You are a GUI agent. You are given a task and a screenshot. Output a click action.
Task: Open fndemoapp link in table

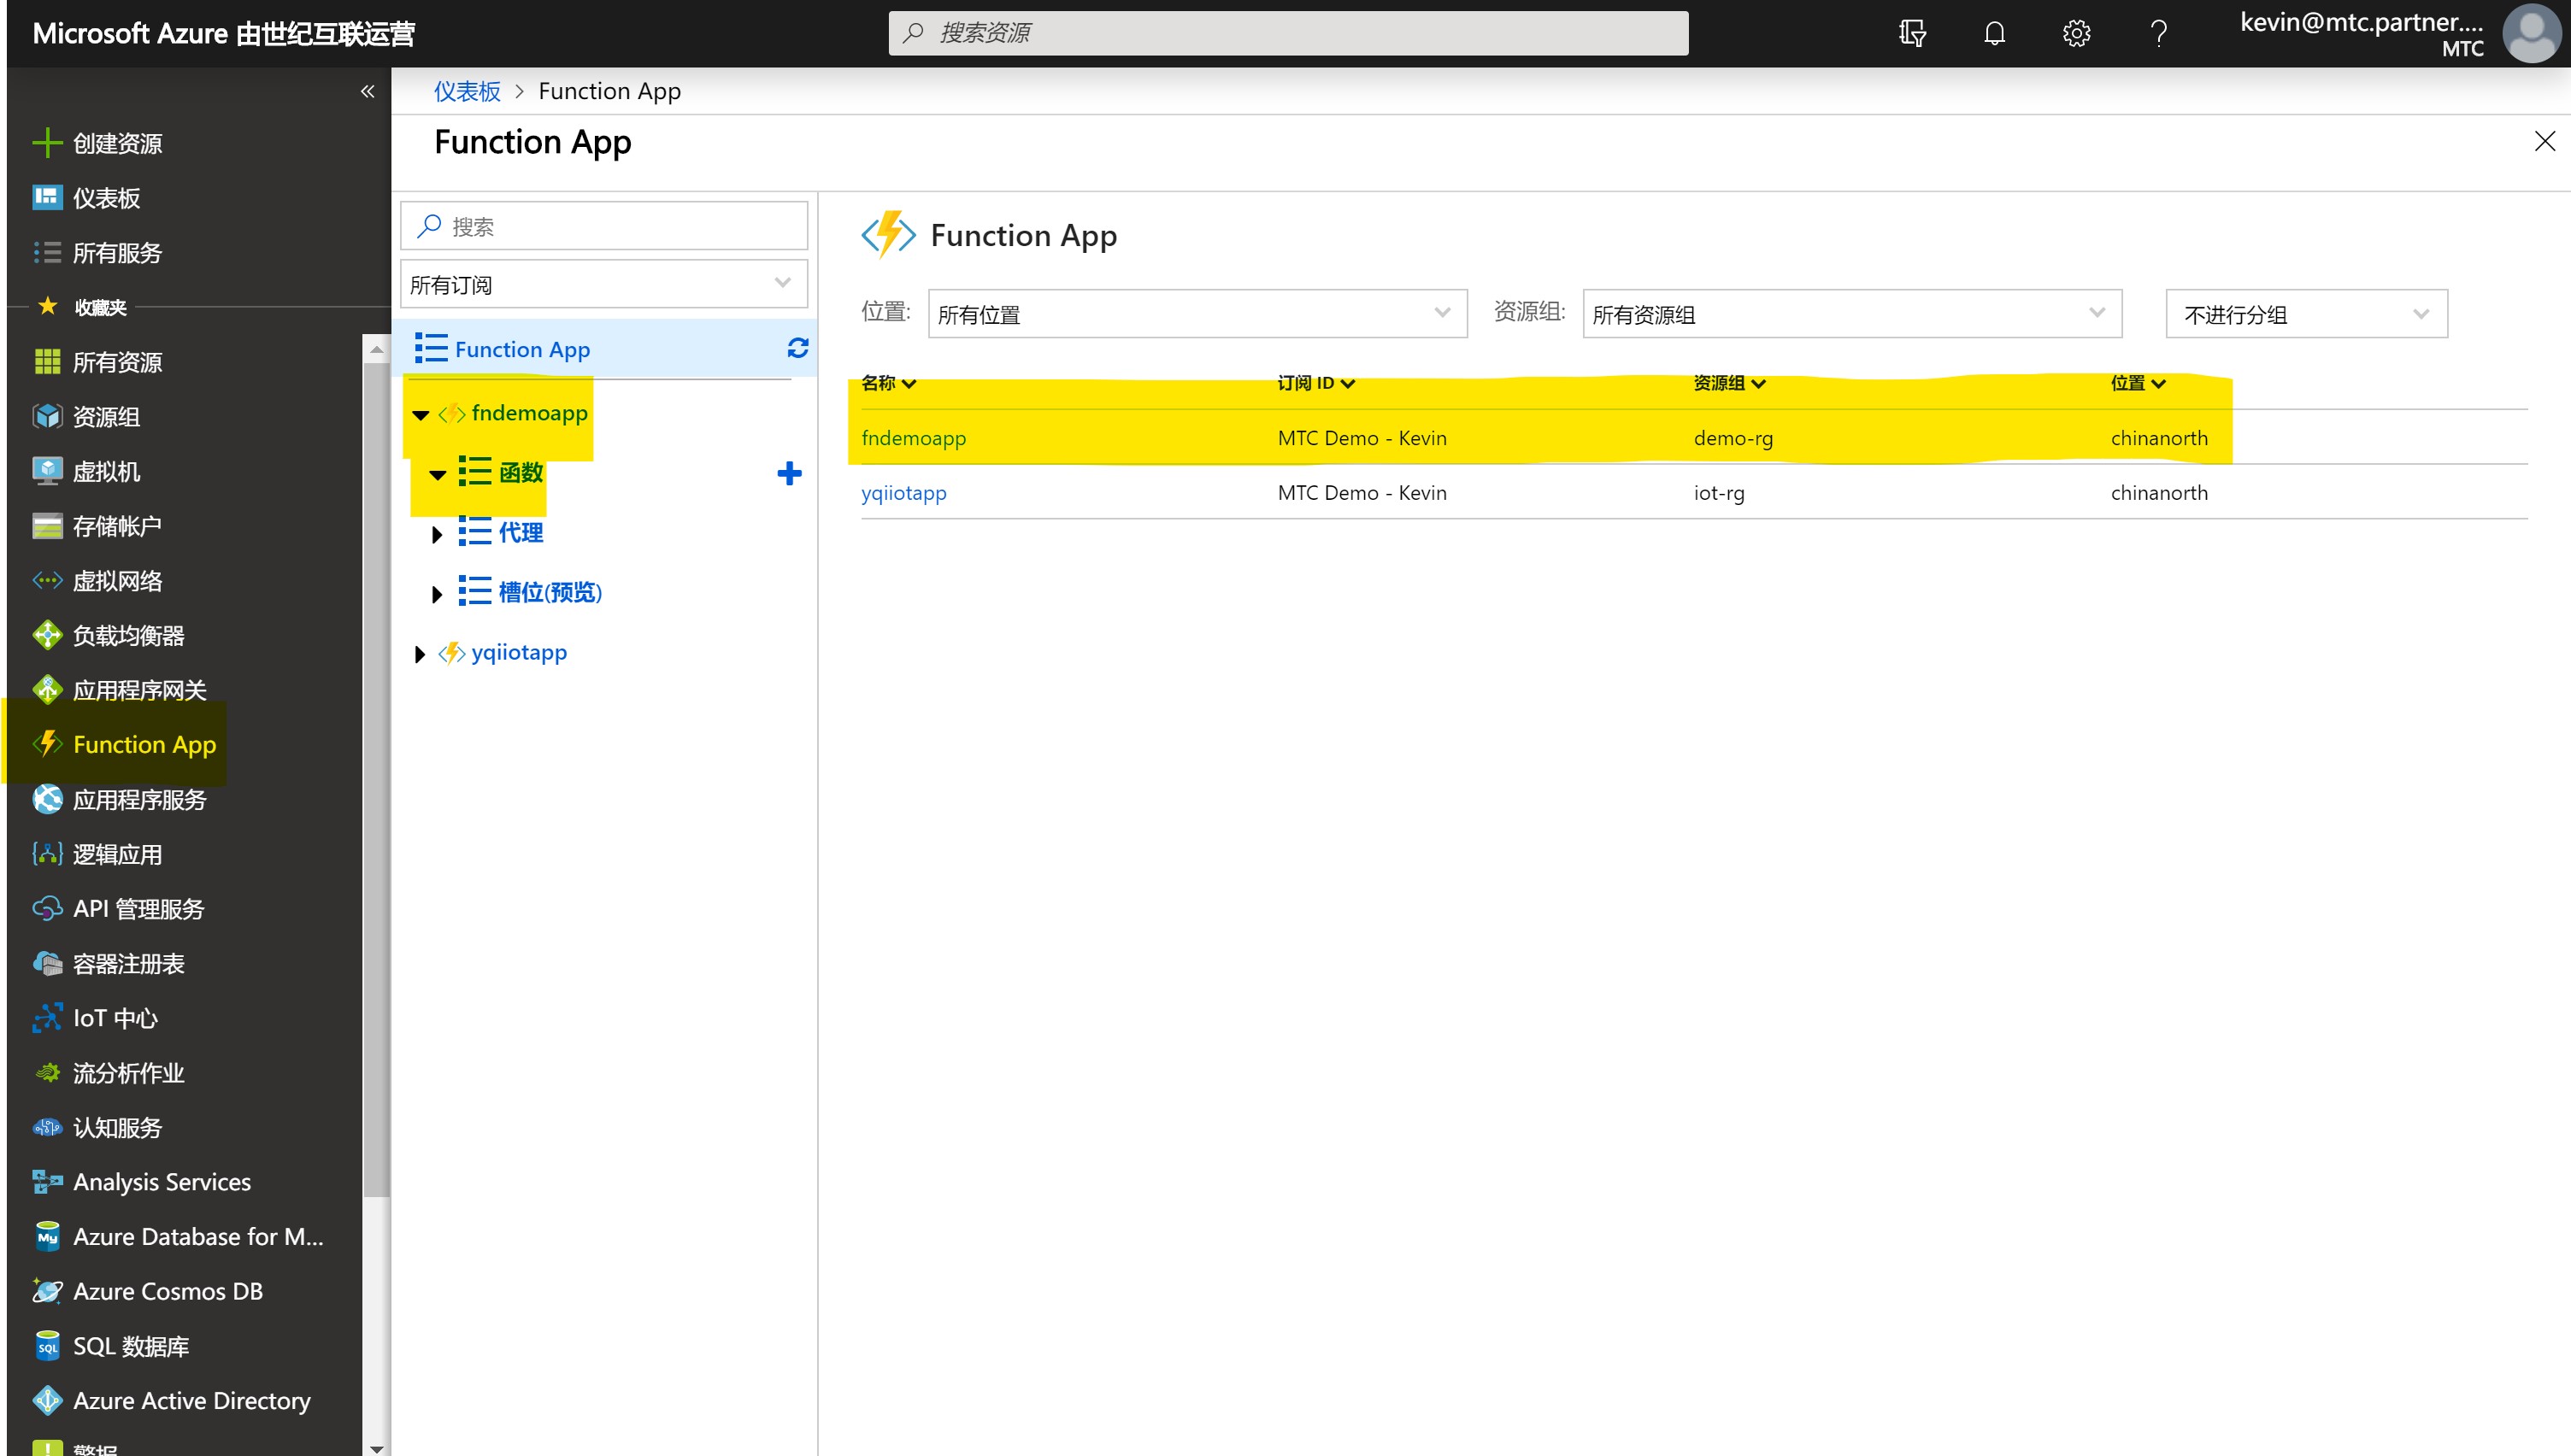click(913, 438)
